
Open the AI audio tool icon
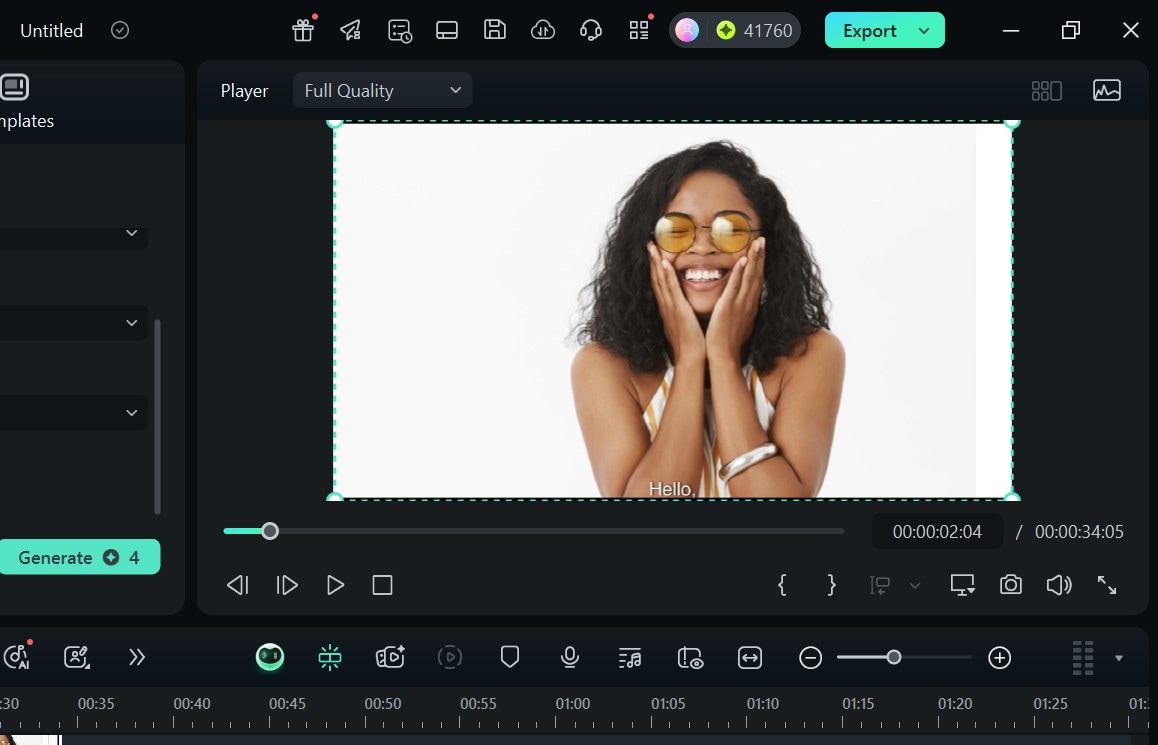tap(18, 656)
